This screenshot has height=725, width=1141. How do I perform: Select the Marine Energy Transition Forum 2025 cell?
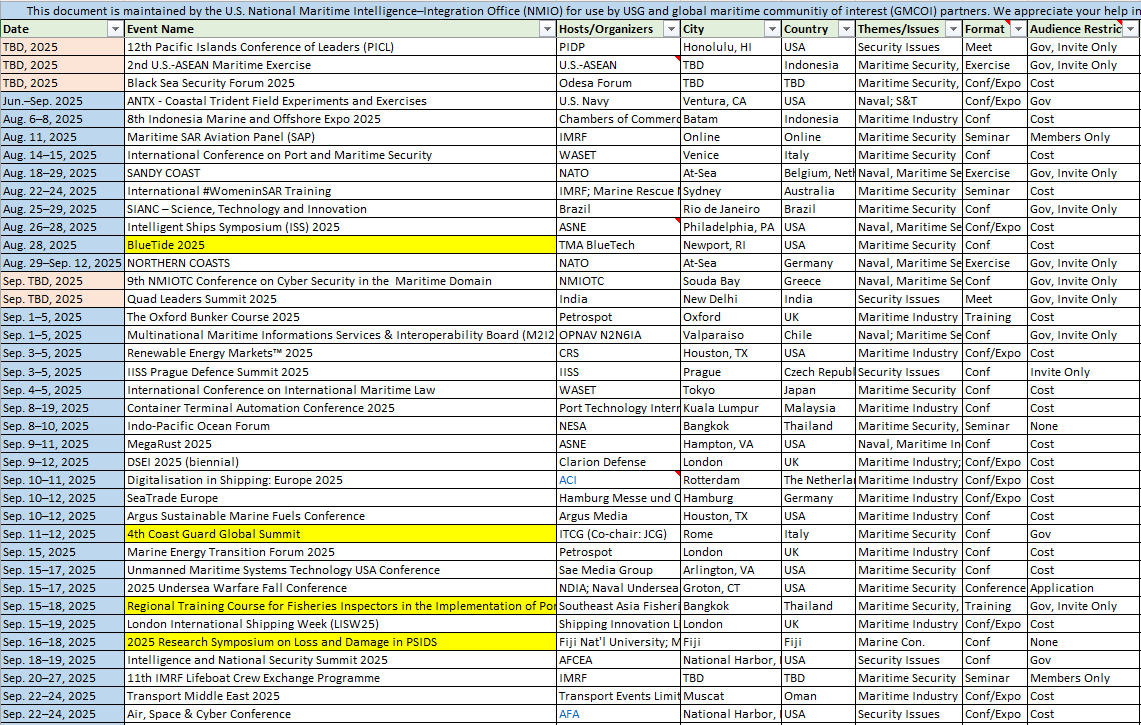(341, 552)
